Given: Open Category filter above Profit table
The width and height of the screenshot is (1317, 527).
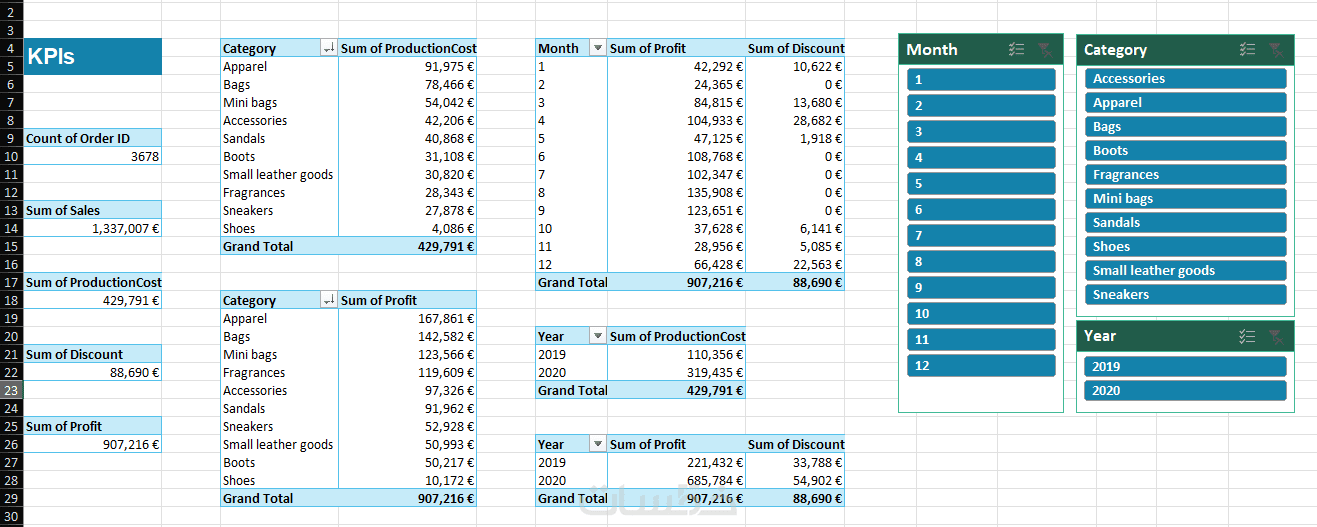Looking at the screenshot, I should point(328,300).
